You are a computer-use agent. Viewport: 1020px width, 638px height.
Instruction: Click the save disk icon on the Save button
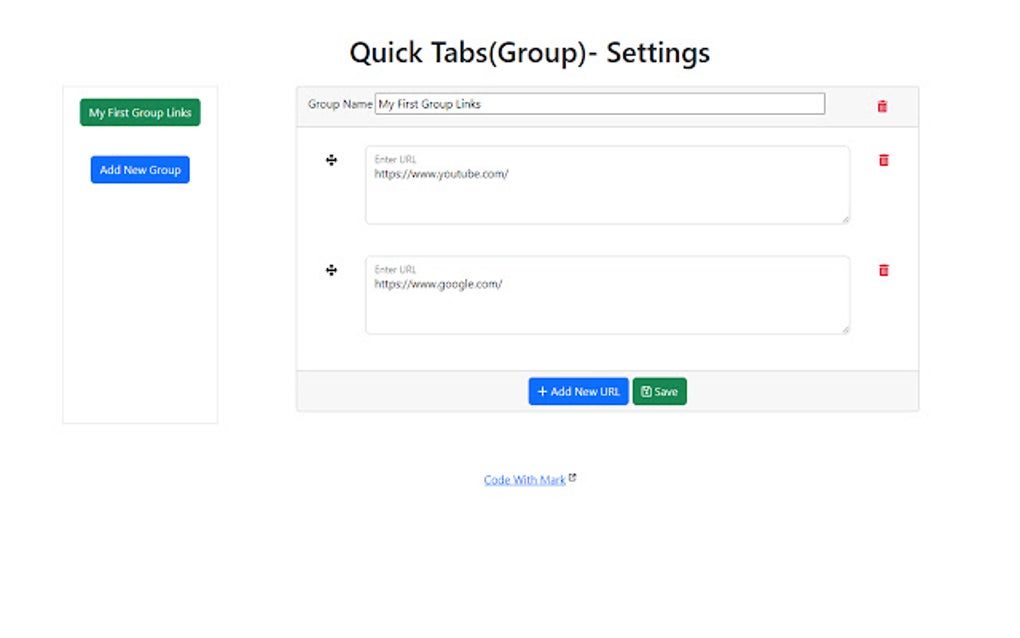(x=647, y=391)
